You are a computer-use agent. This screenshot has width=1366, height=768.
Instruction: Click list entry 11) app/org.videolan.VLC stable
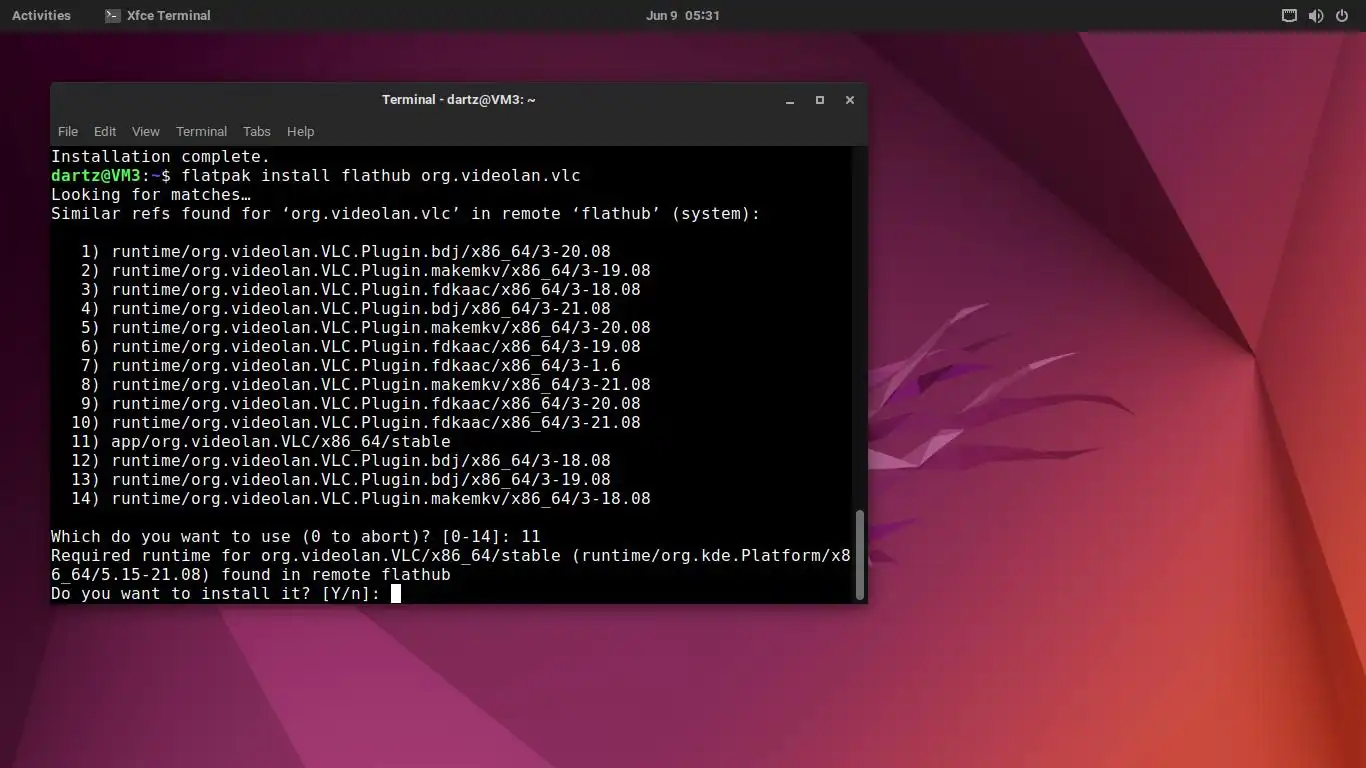pyautogui.click(x=261, y=442)
